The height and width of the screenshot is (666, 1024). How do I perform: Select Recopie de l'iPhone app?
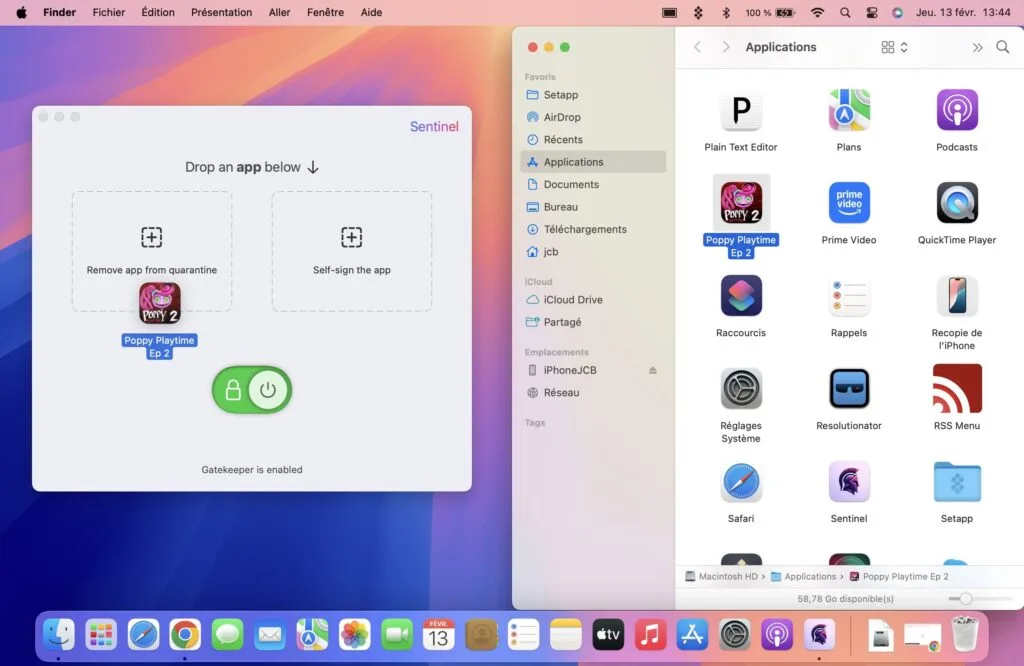point(957,296)
